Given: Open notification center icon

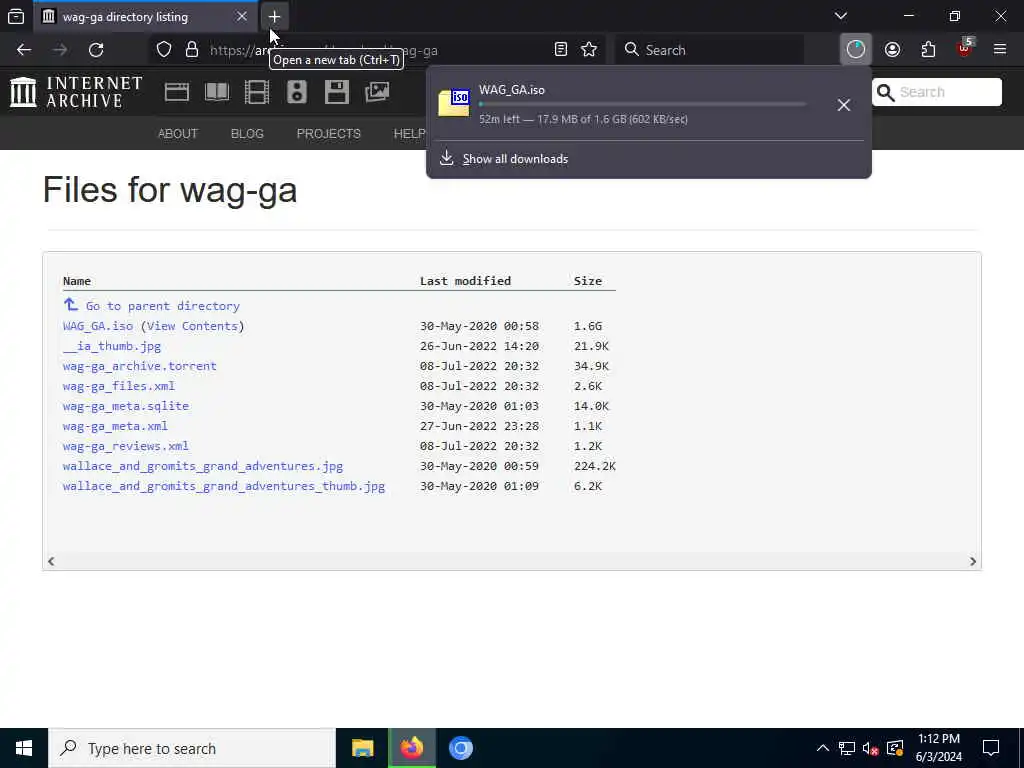Looking at the screenshot, I should (x=991, y=748).
